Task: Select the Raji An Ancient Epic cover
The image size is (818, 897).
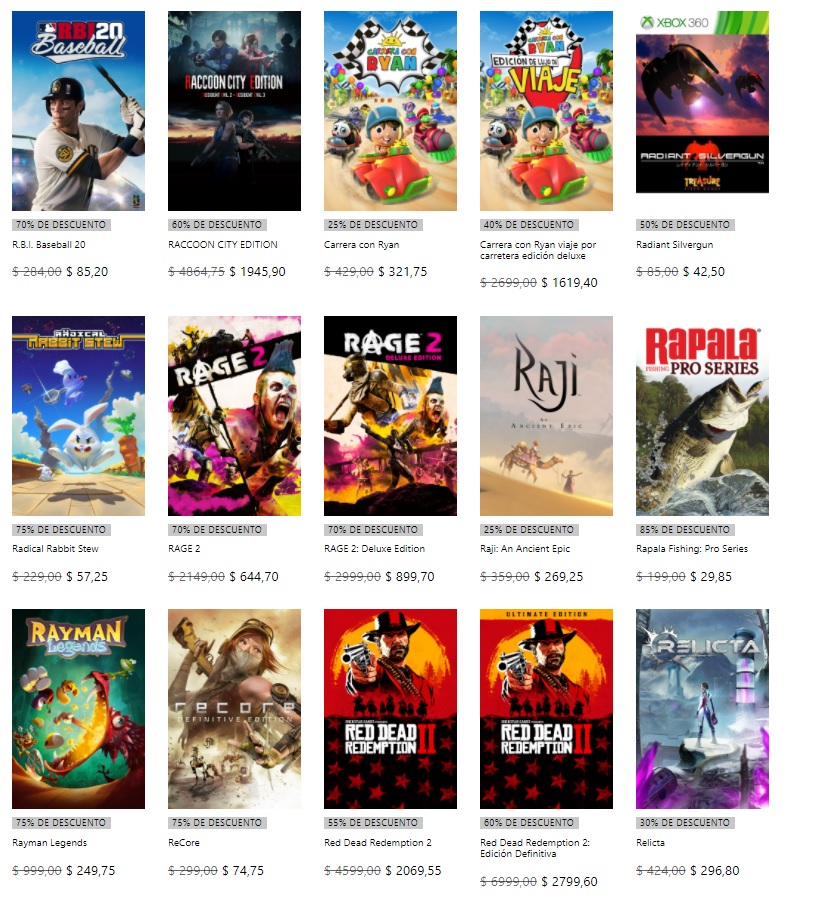Action: pyautogui.click(x=546, y=416)
